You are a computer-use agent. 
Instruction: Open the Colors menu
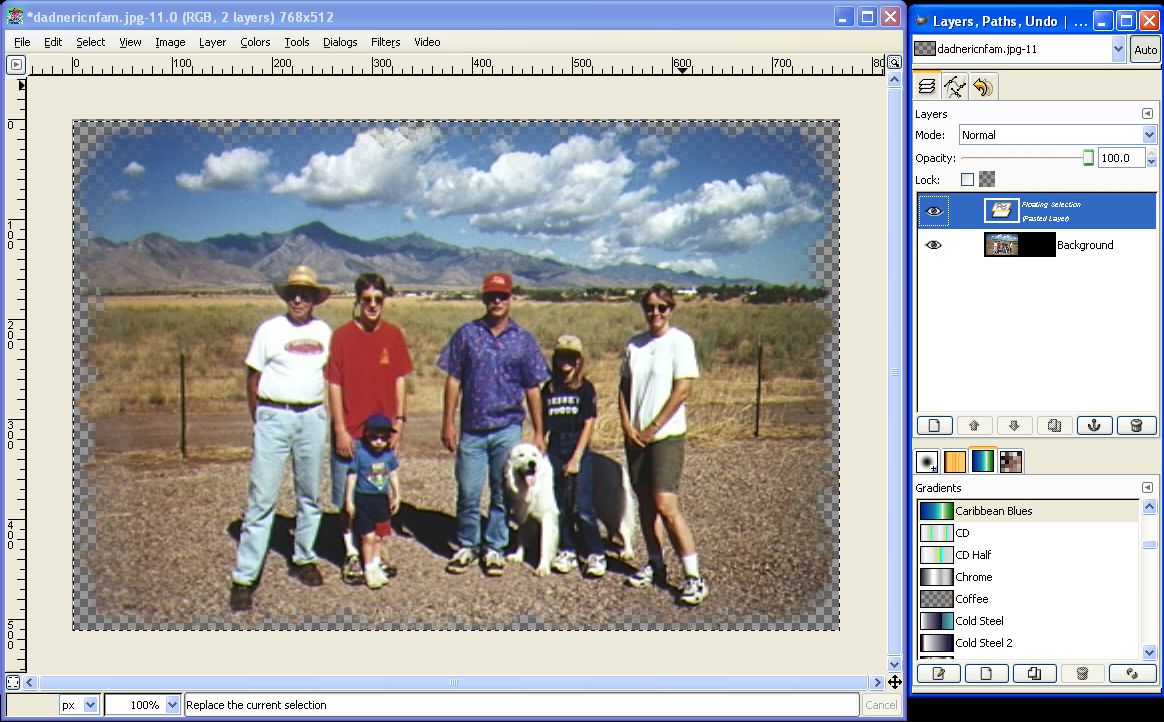pos(255,42)
